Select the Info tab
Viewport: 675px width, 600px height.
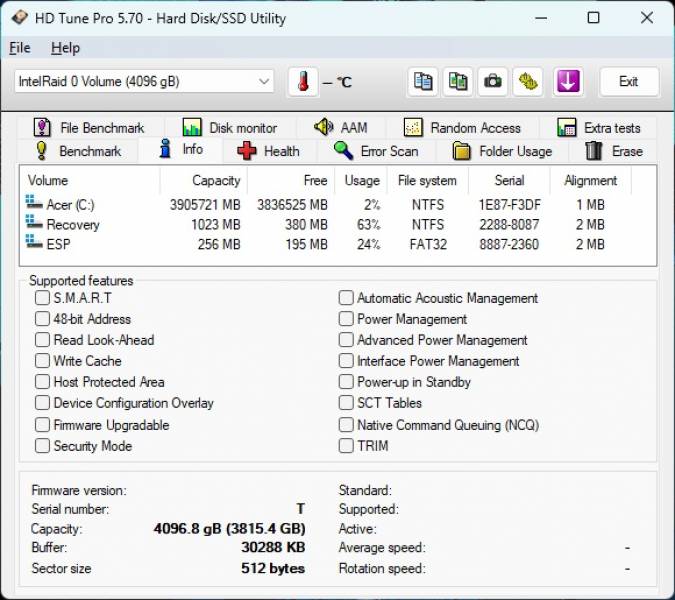click(x=181, y=149)
